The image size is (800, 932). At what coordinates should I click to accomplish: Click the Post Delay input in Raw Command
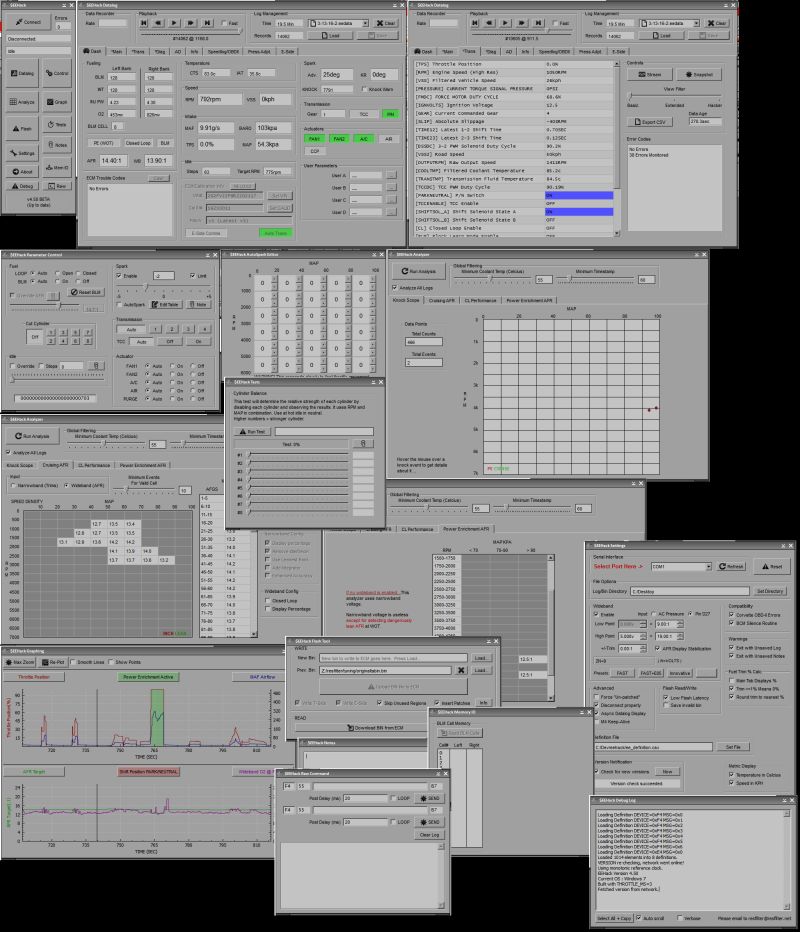364,797
